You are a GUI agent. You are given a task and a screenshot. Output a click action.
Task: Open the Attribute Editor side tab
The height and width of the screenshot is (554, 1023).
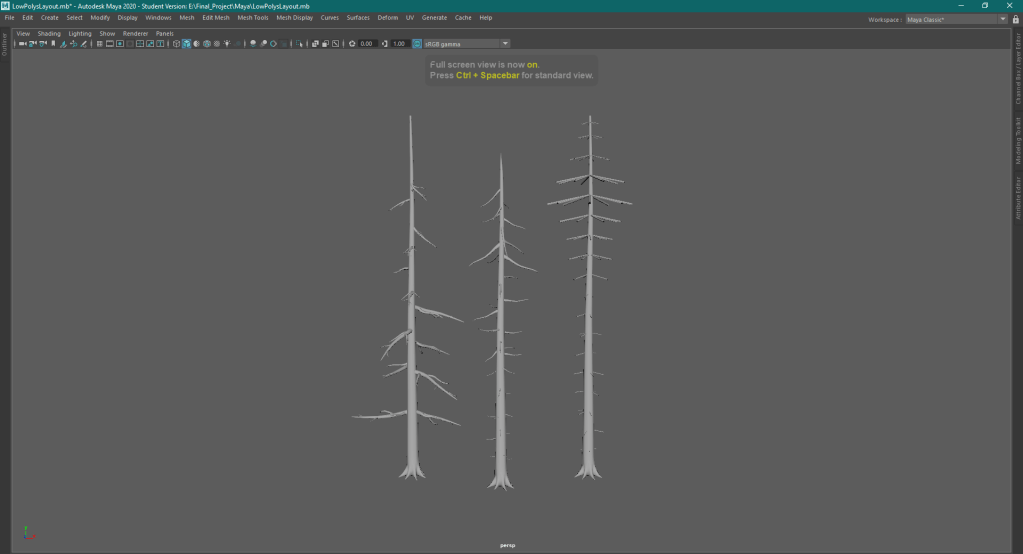(1017, 198)
